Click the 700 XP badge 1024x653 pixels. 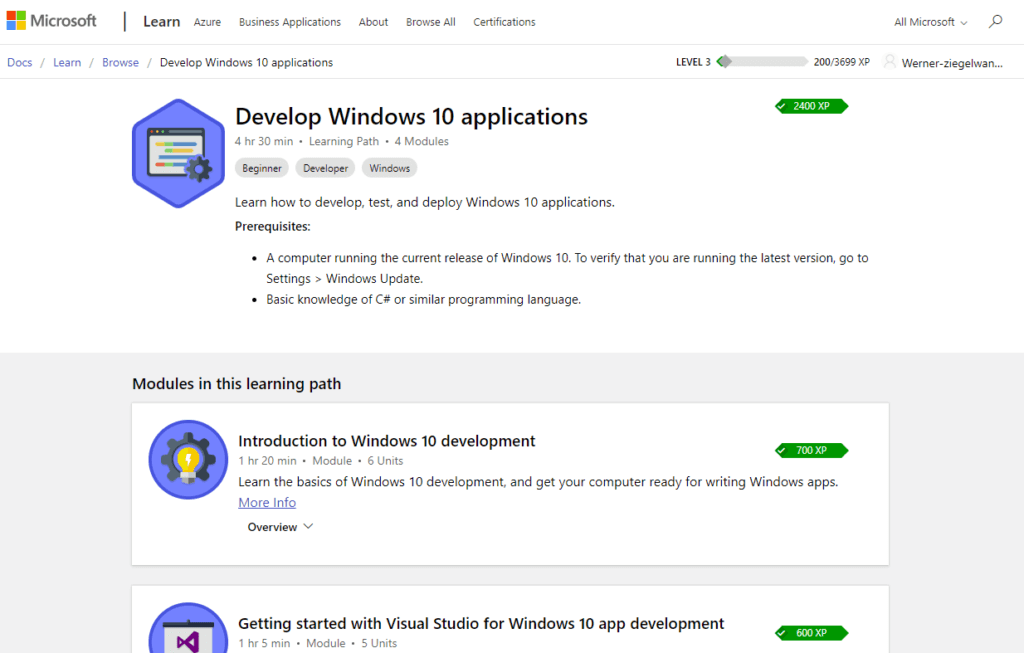pyautogui.click(x=810, y=450)
